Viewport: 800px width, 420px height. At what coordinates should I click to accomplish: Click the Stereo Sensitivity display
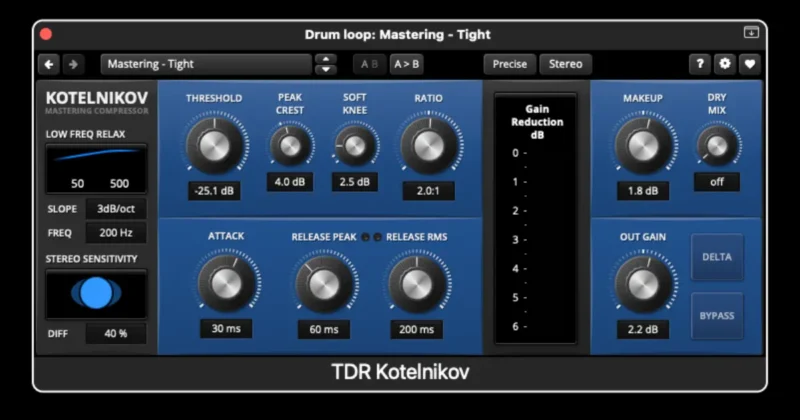[x=96, y=294]
